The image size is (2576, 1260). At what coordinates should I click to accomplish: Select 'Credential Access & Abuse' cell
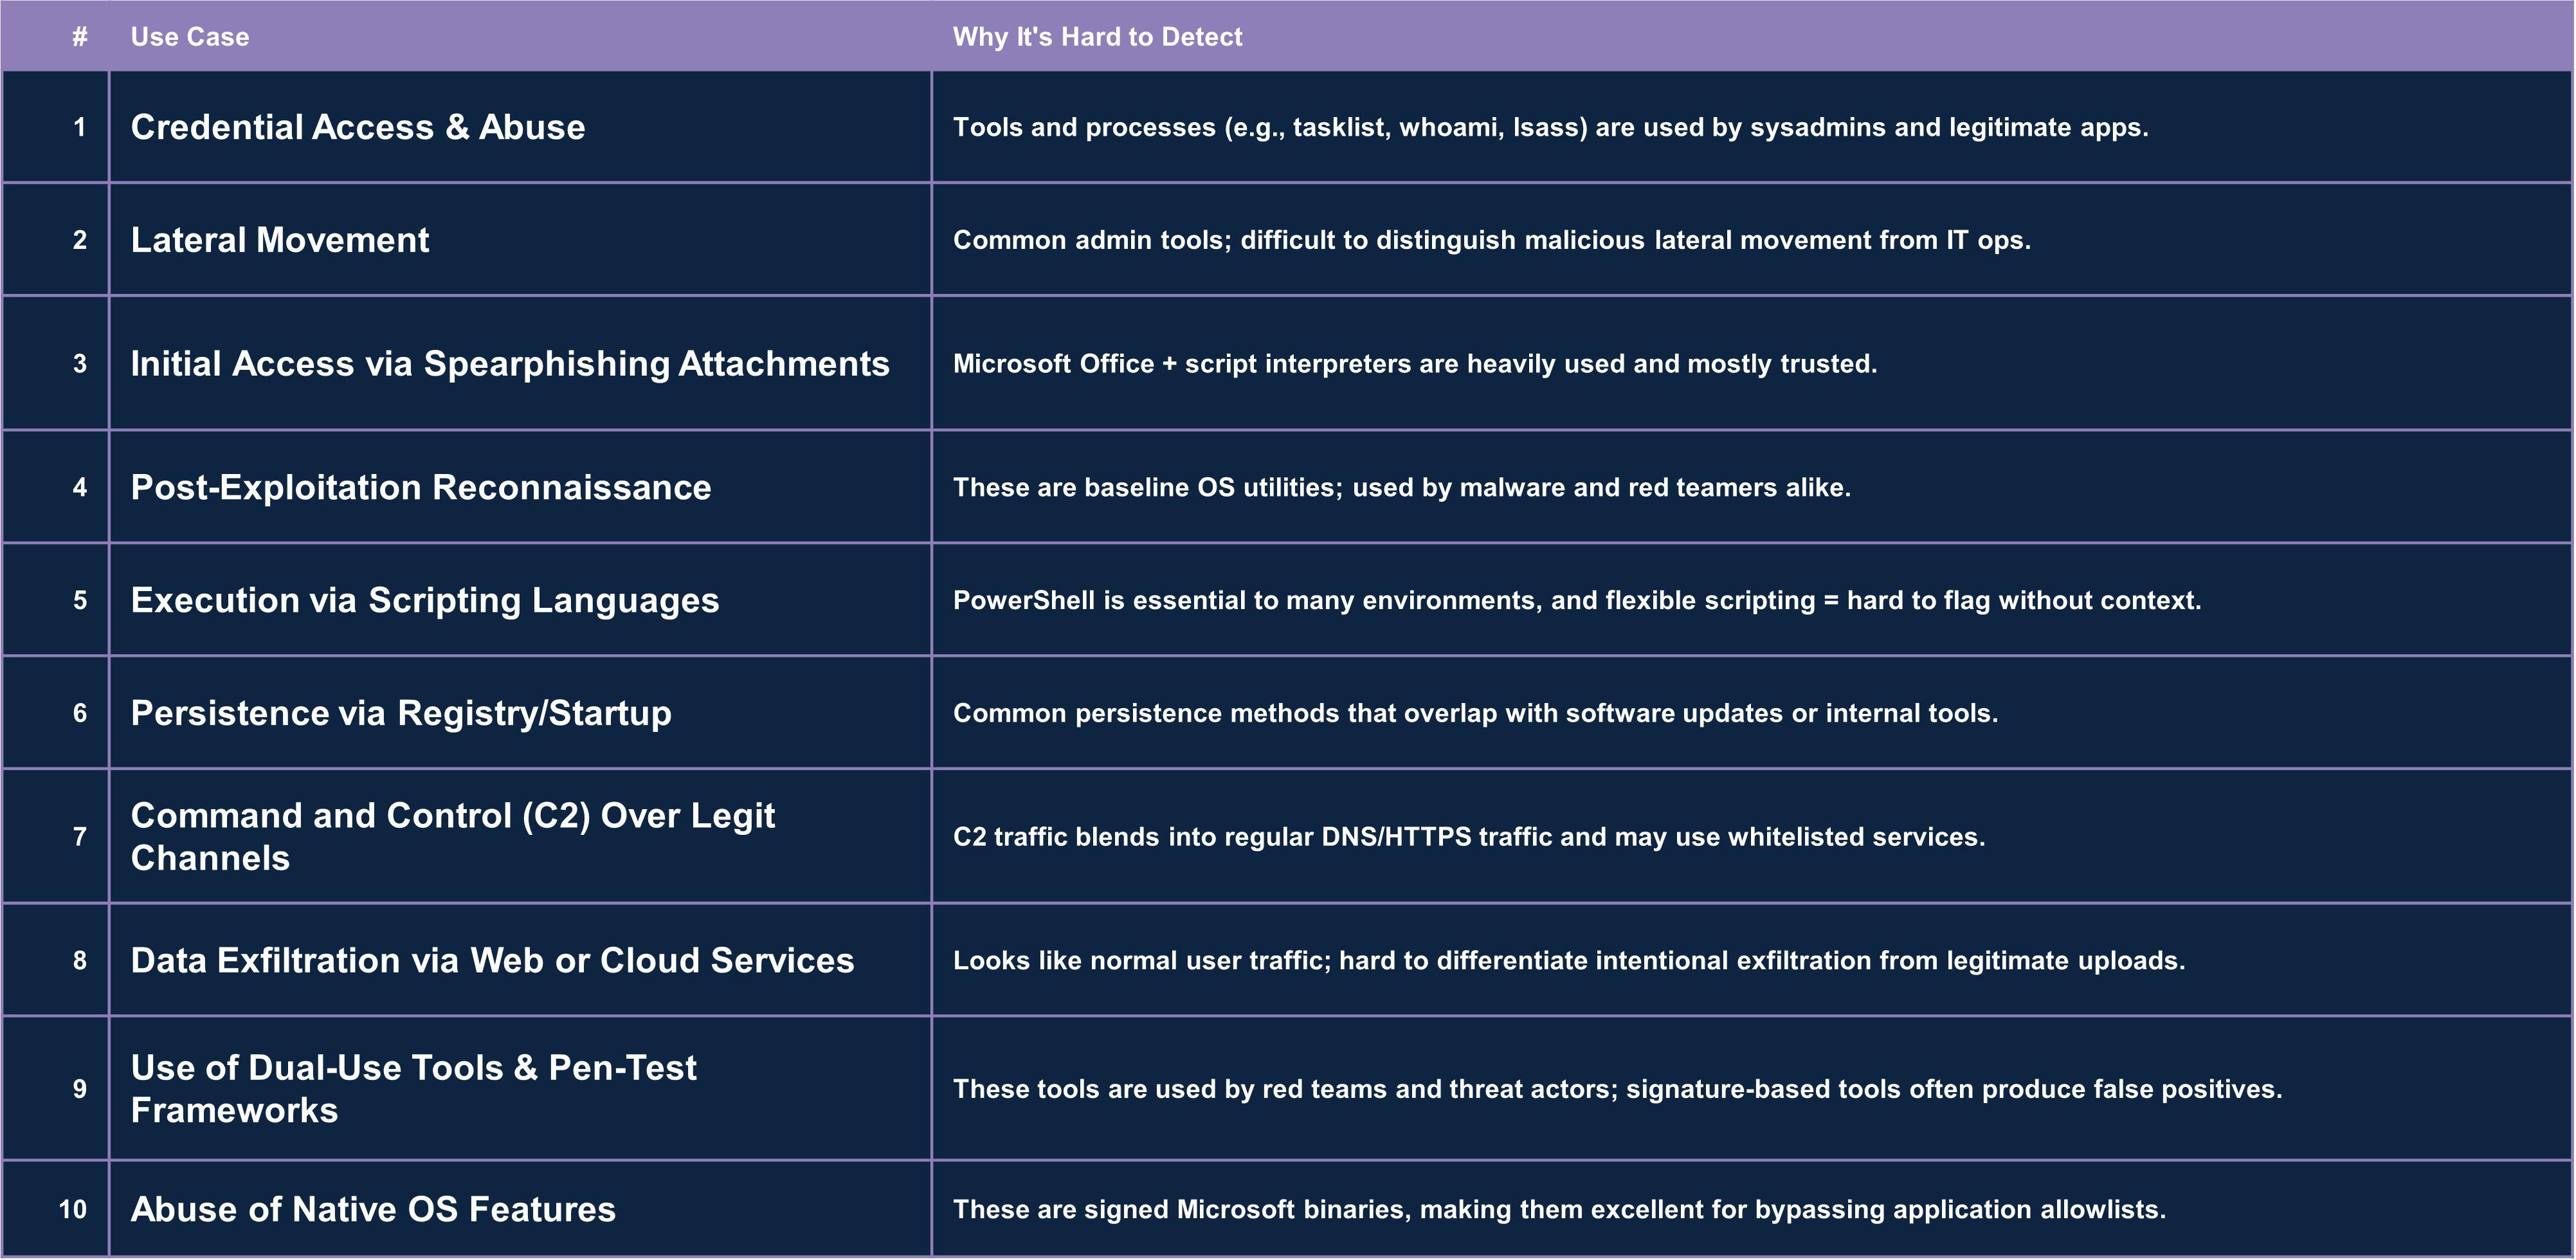(358, 127)
